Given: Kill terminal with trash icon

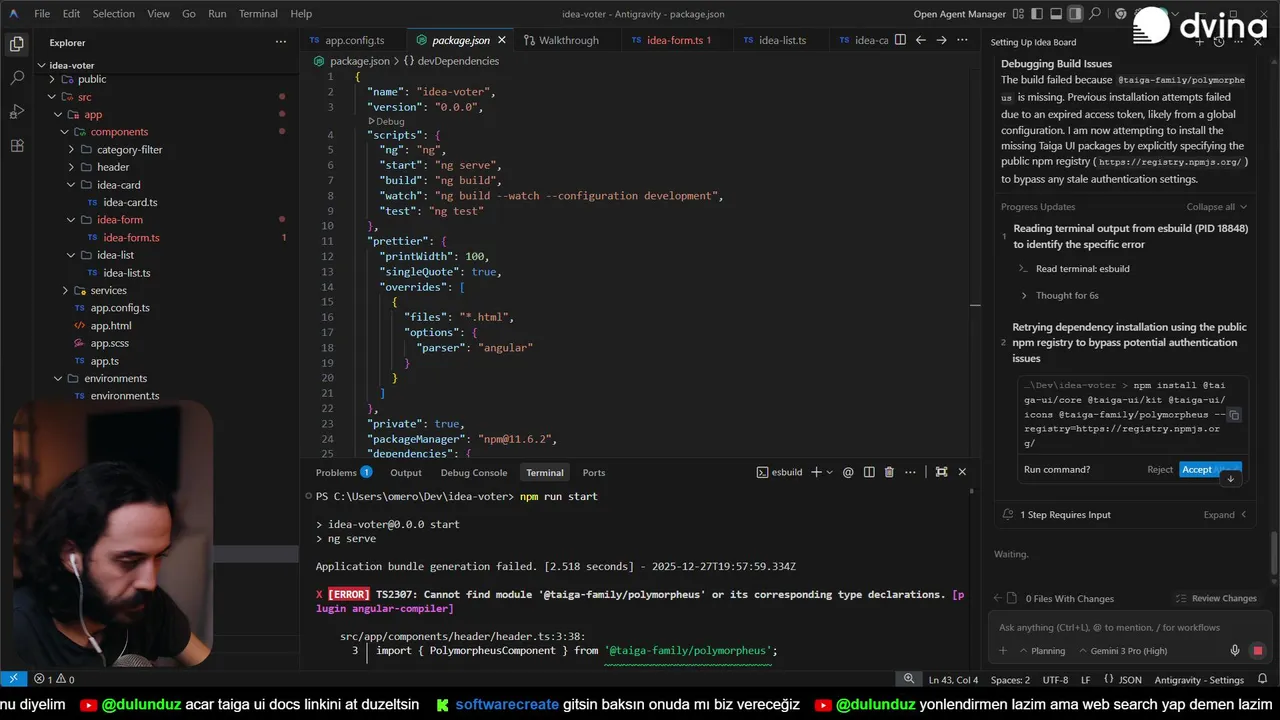Looking at the screenshot, I should click(x=889, y=472).
